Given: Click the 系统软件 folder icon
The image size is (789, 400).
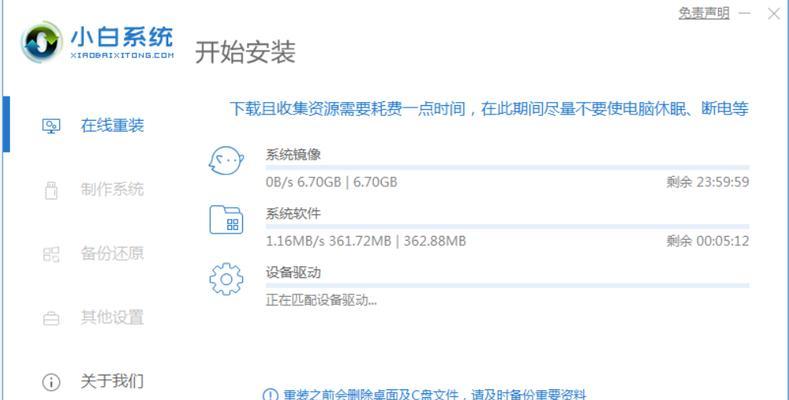Looking at the screenshot, I should coord(226,220).
